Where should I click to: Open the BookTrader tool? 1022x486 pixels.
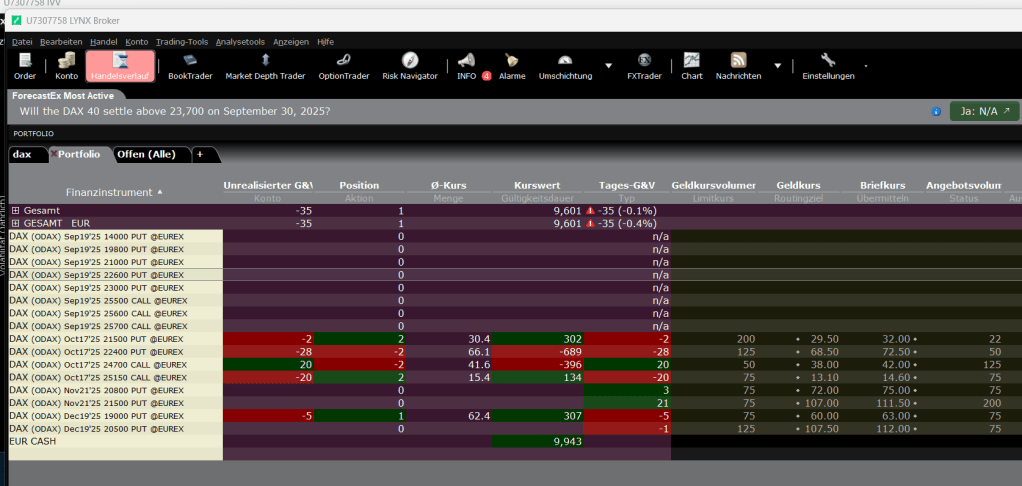[x=190, y=66]
